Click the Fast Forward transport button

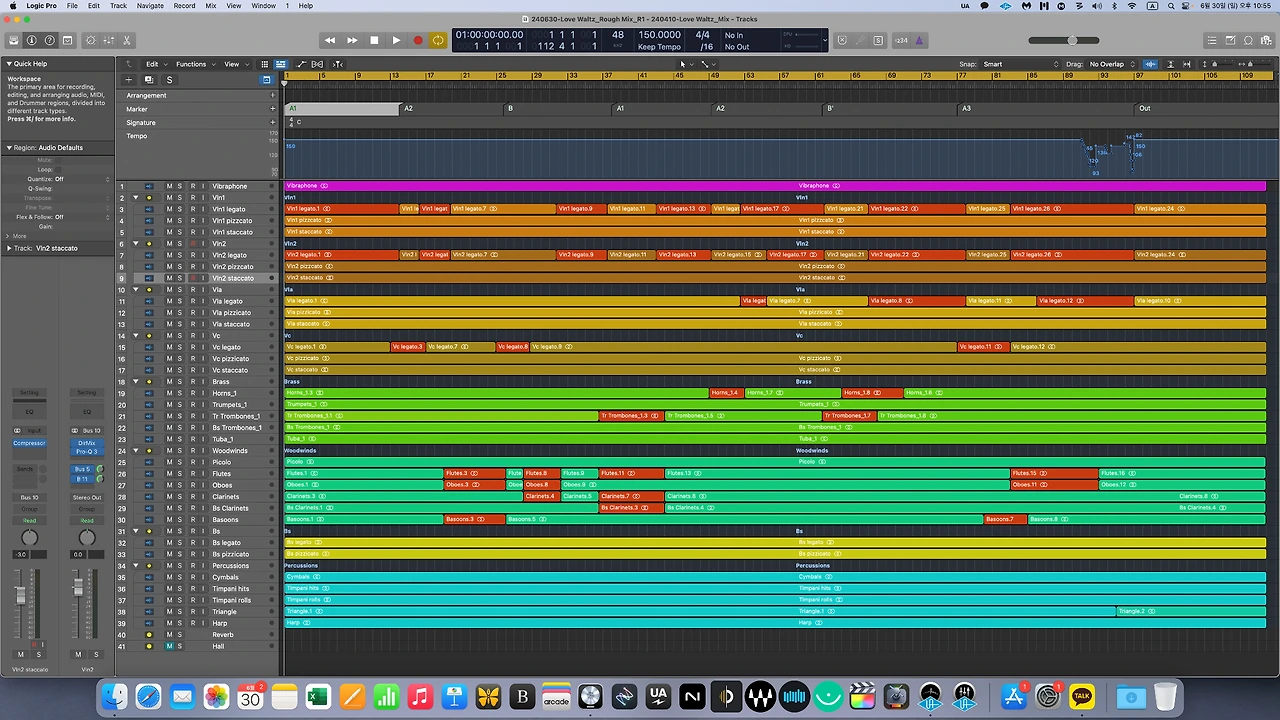pos(352,40)
